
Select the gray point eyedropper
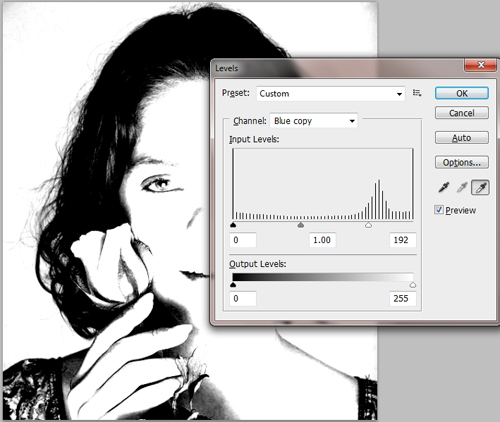pyautogui.click(x=462, y=188)
